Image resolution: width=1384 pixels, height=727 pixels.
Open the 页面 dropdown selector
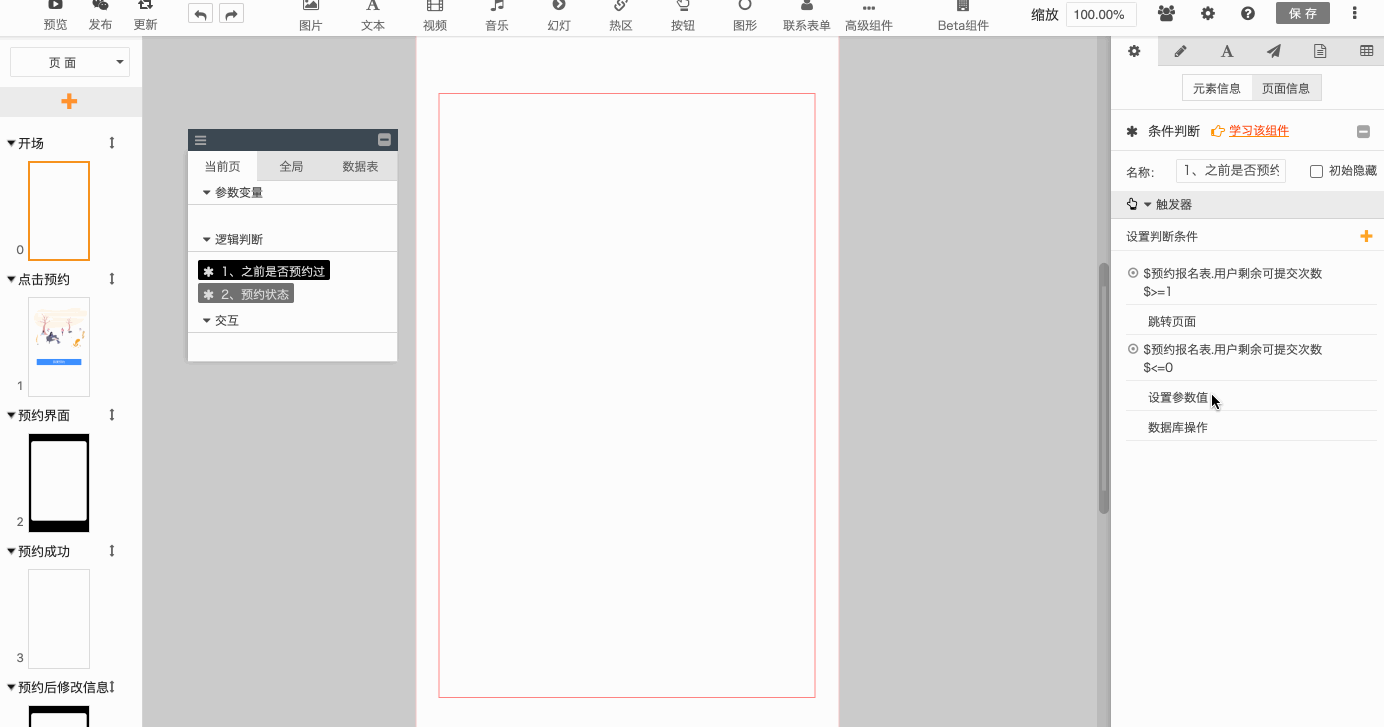70,62
